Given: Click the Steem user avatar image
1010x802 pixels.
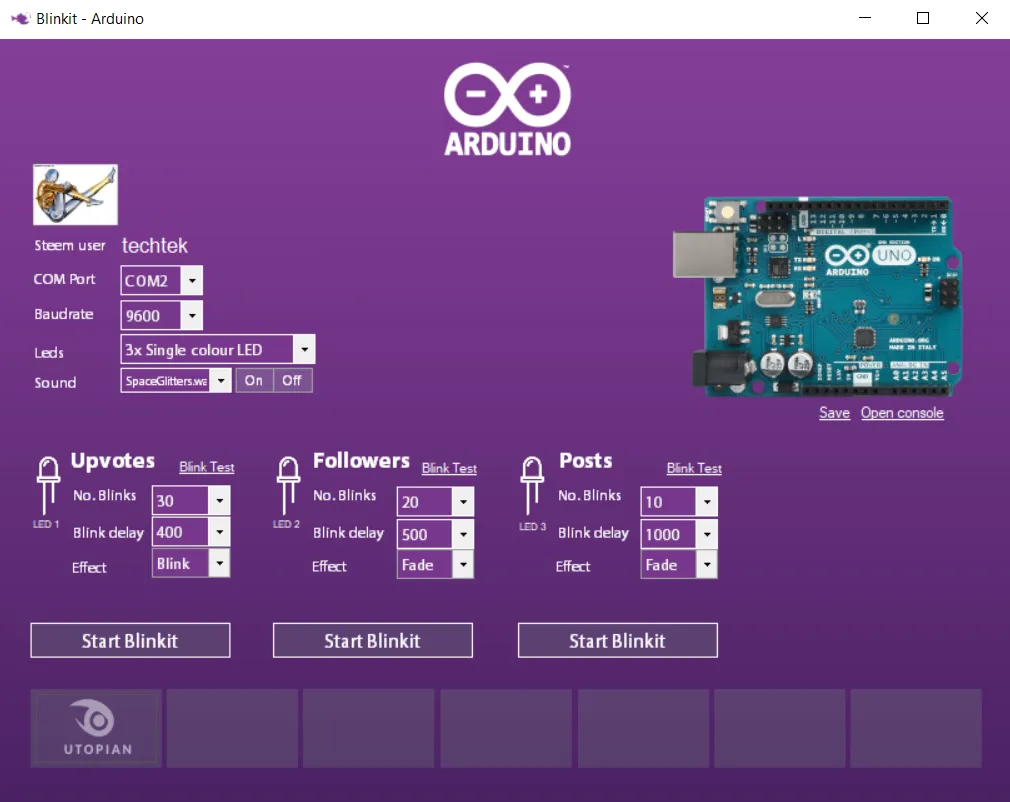Looking at the screenshot, I should click(x=75, y=195).
